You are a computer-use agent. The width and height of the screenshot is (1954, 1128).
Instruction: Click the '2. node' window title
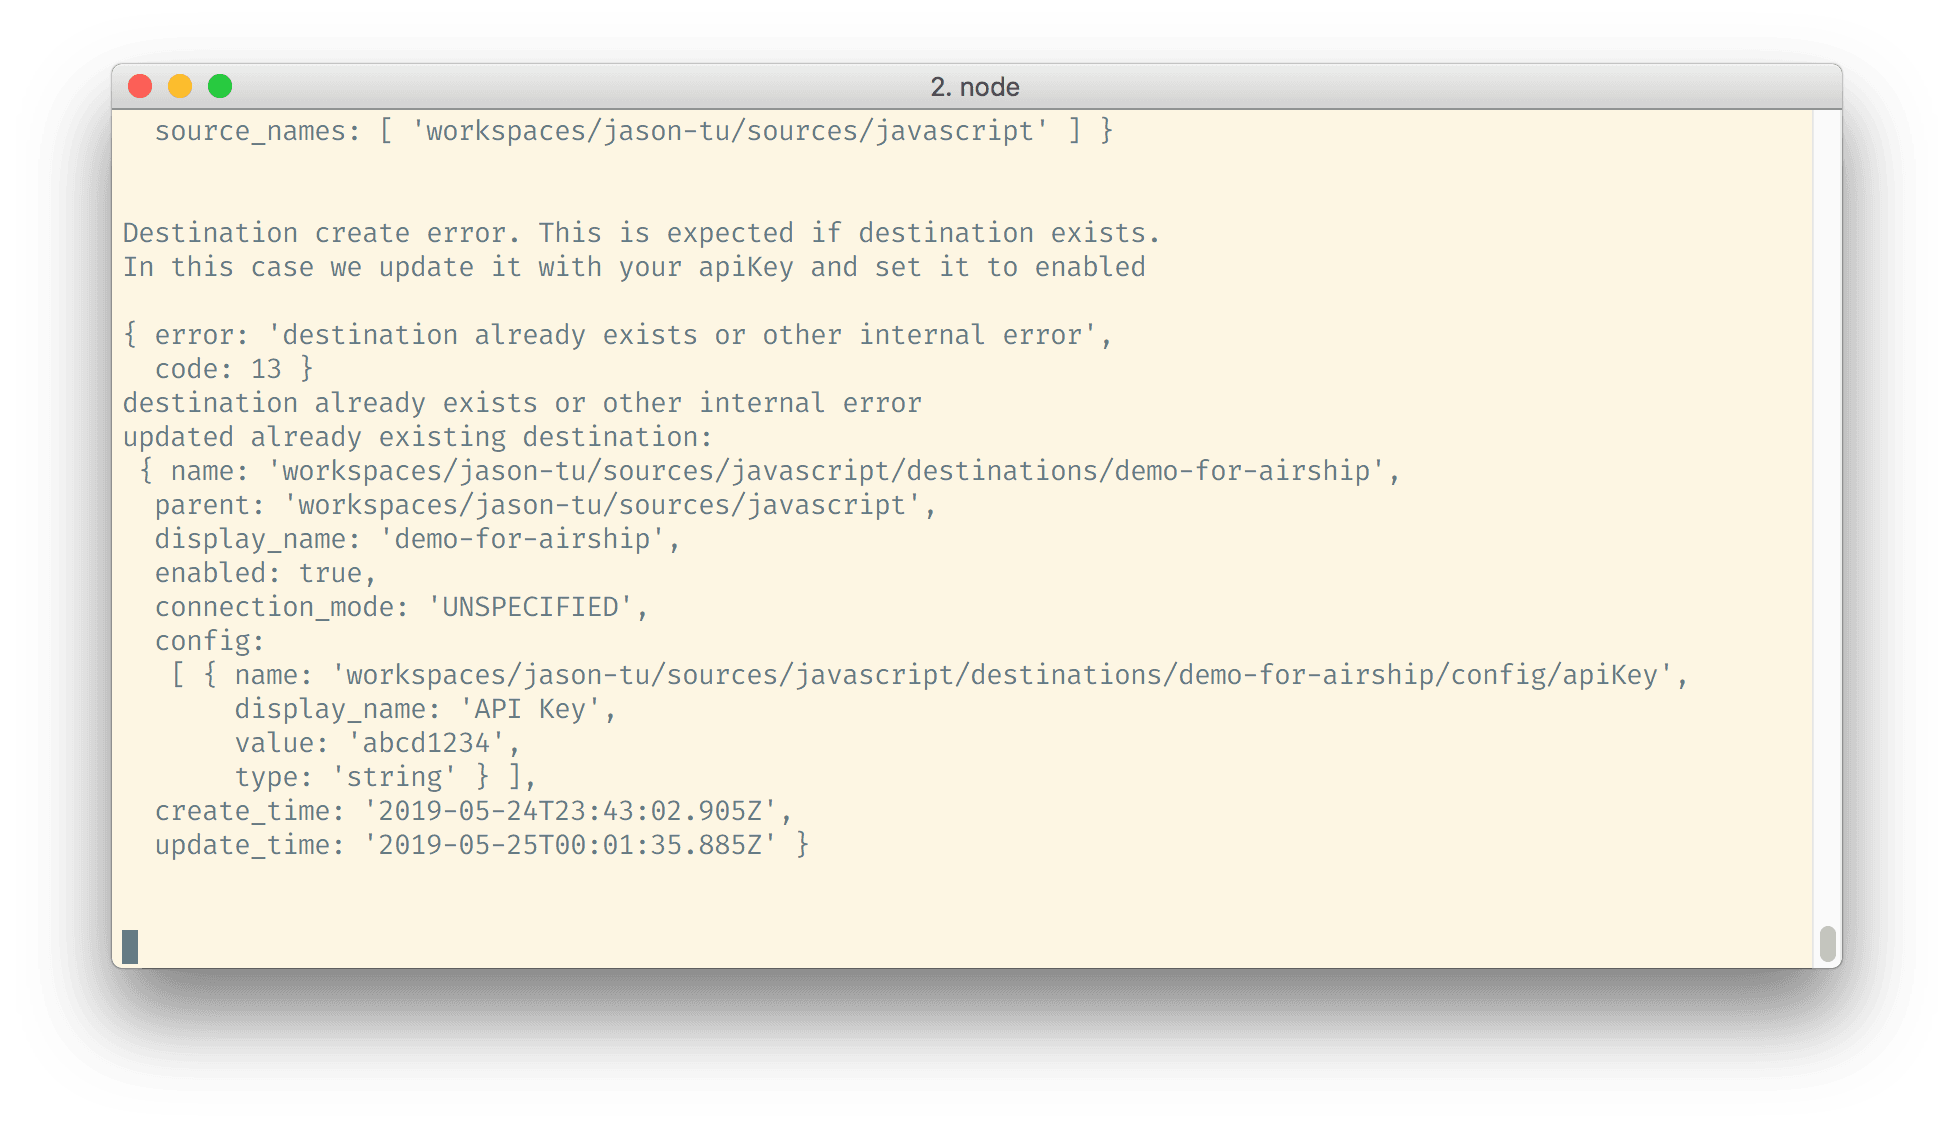click(x=975, y=87)
